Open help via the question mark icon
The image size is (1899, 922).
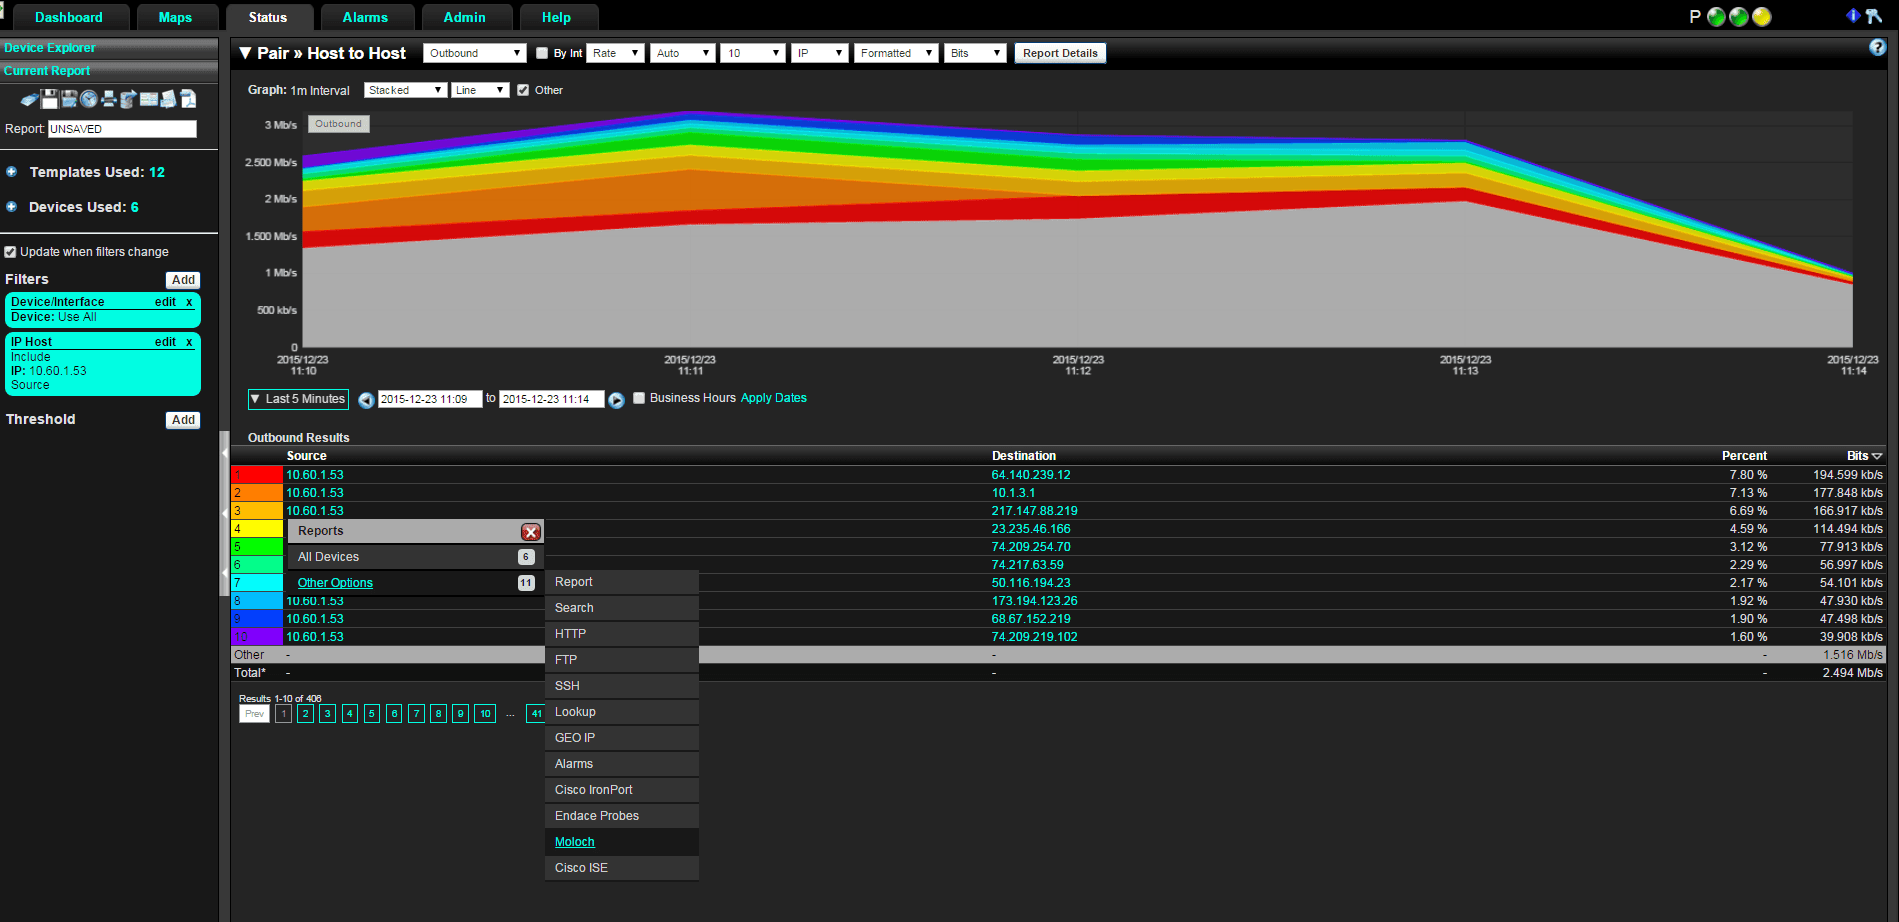(x=1877, y=47)
